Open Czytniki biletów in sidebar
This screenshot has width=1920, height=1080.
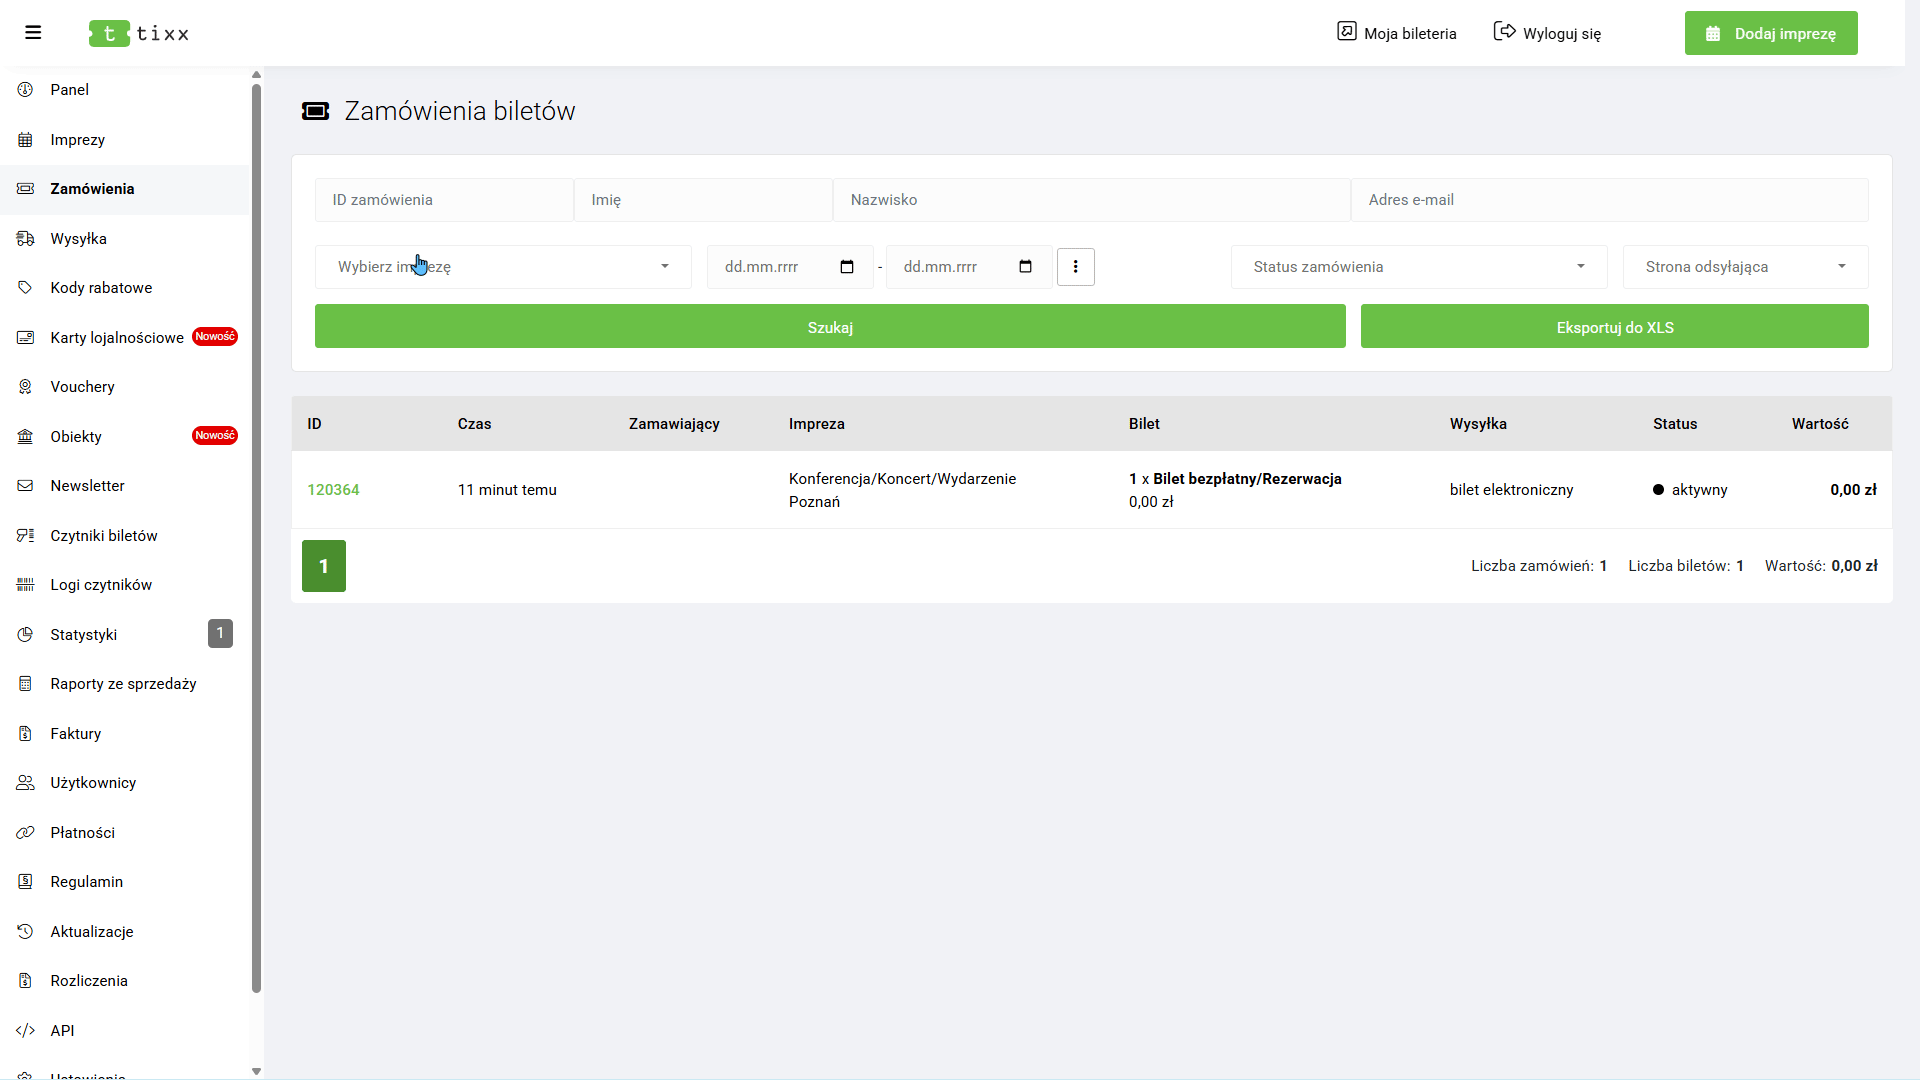click(104, 536)
